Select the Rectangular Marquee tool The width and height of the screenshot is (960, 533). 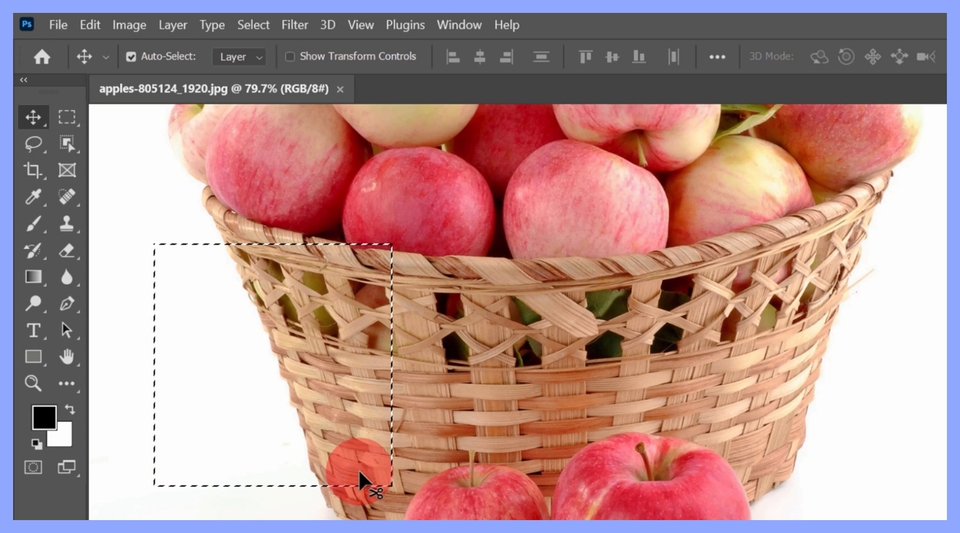67,117
